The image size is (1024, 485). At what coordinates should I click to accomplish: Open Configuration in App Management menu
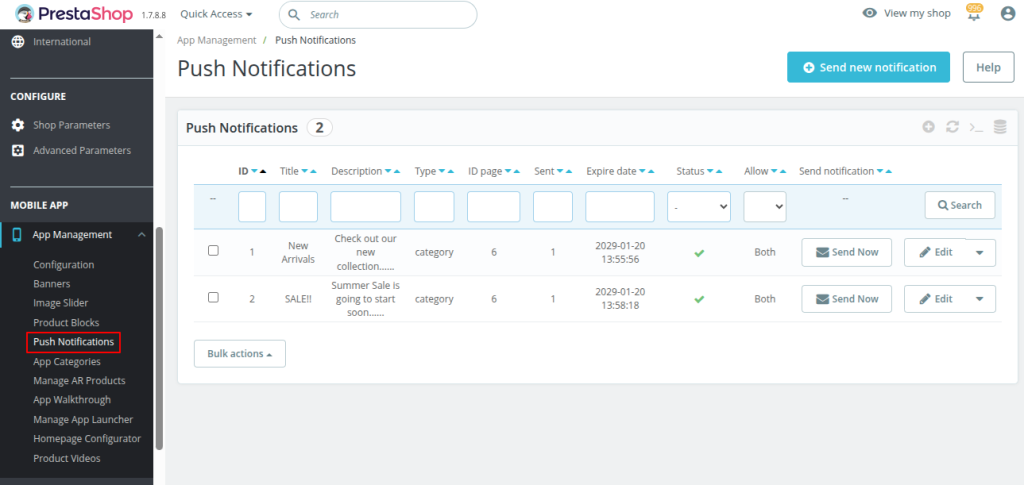[x=63, y=265]
